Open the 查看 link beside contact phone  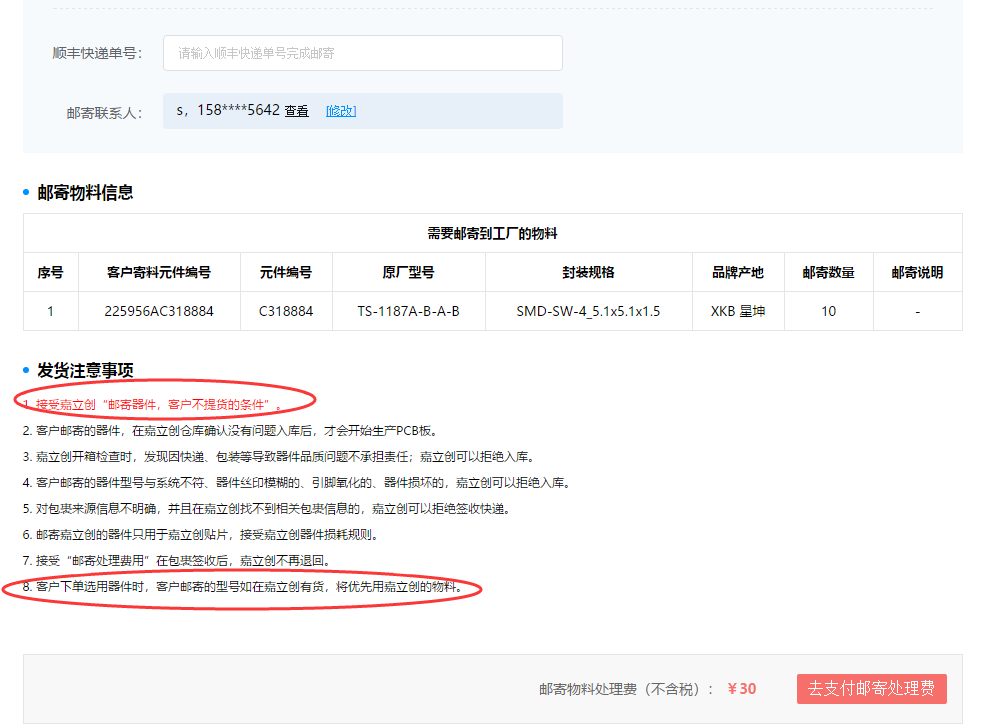pos(297,111)
